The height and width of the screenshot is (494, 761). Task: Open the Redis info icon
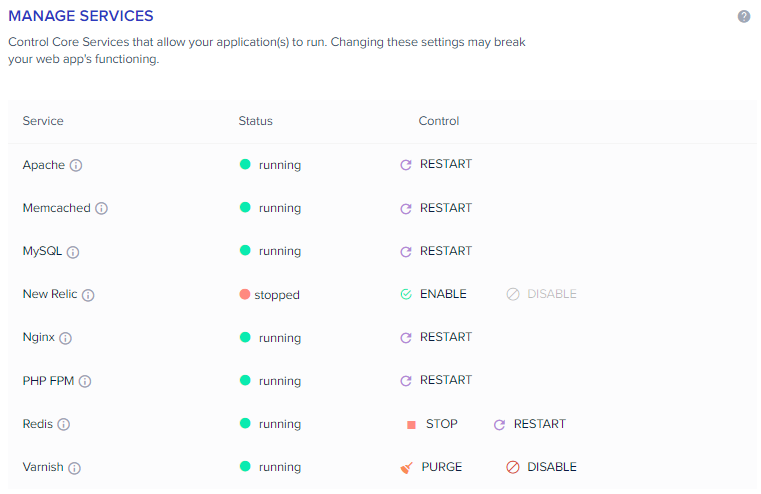pyautogui.click(x=64, y=425)
